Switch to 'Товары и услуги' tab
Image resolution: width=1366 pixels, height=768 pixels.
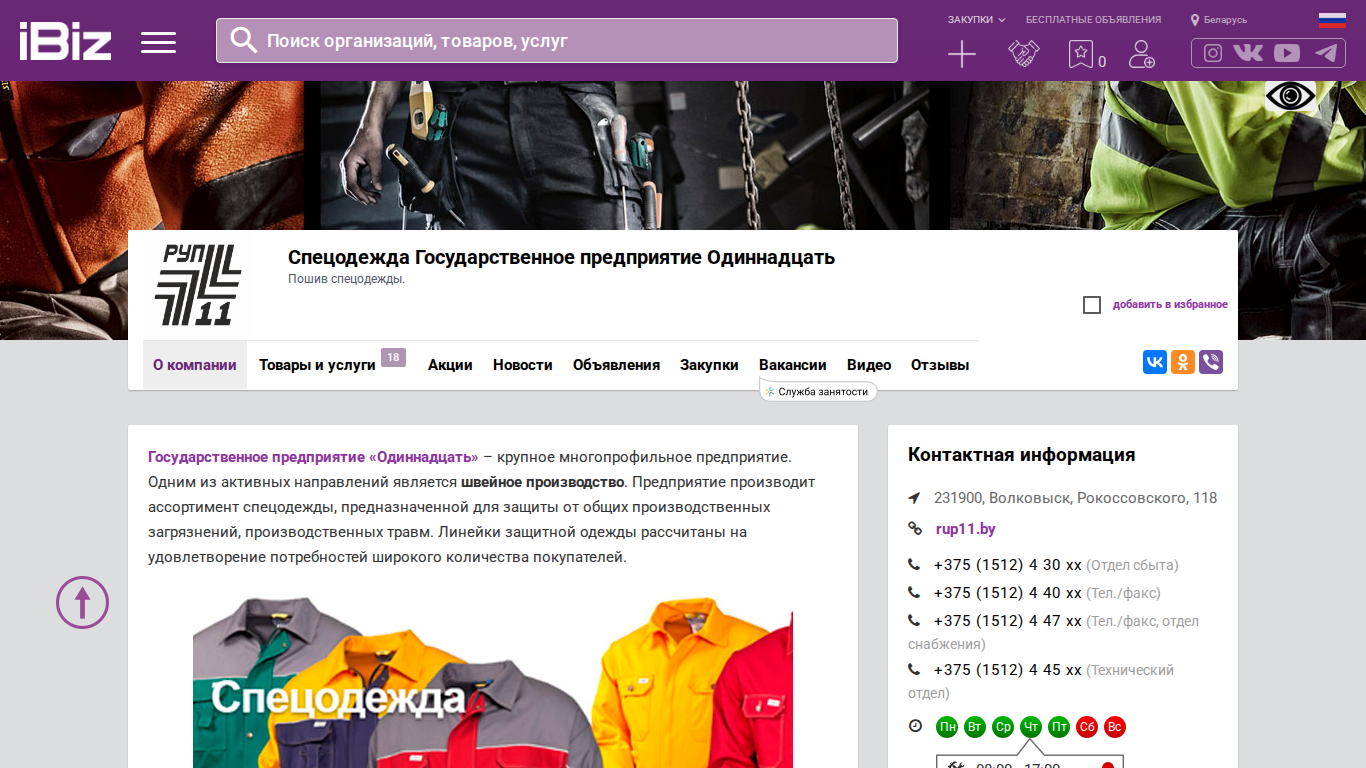(317, 365)
